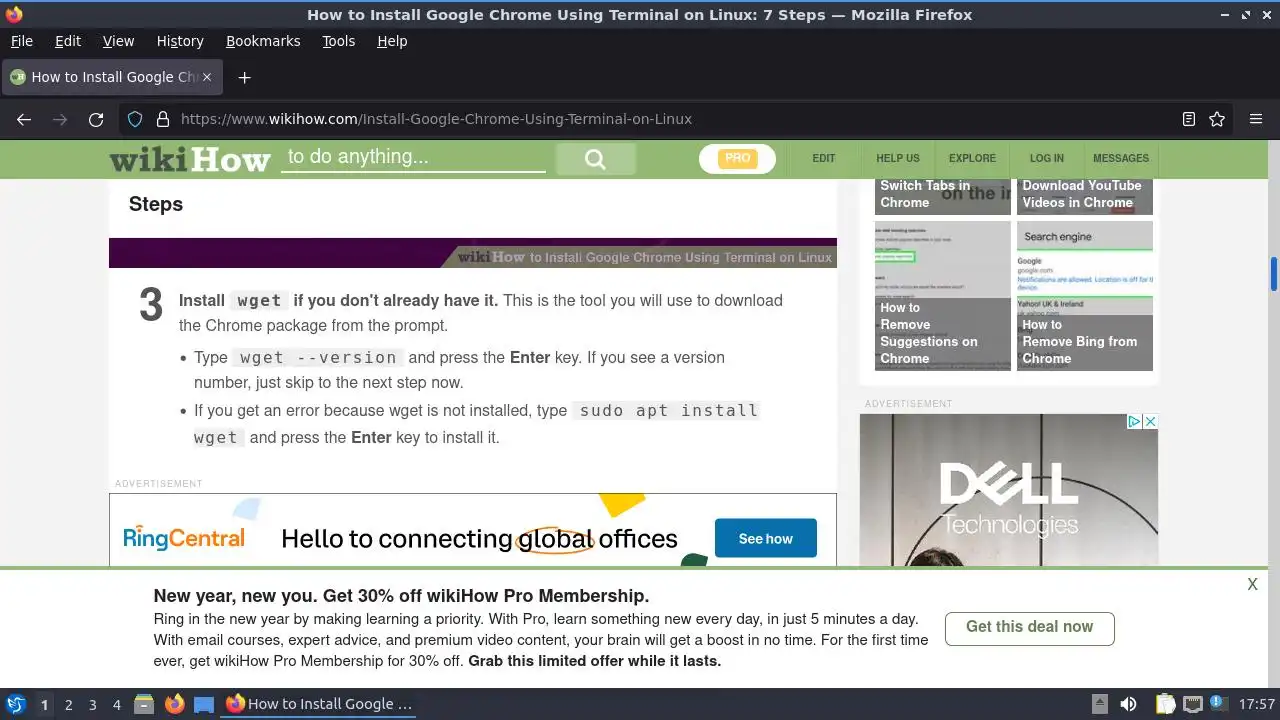Open the History menu
The width and height of the screenshot is (1280, 720).
pyautogui.click(x=180, y=41)
